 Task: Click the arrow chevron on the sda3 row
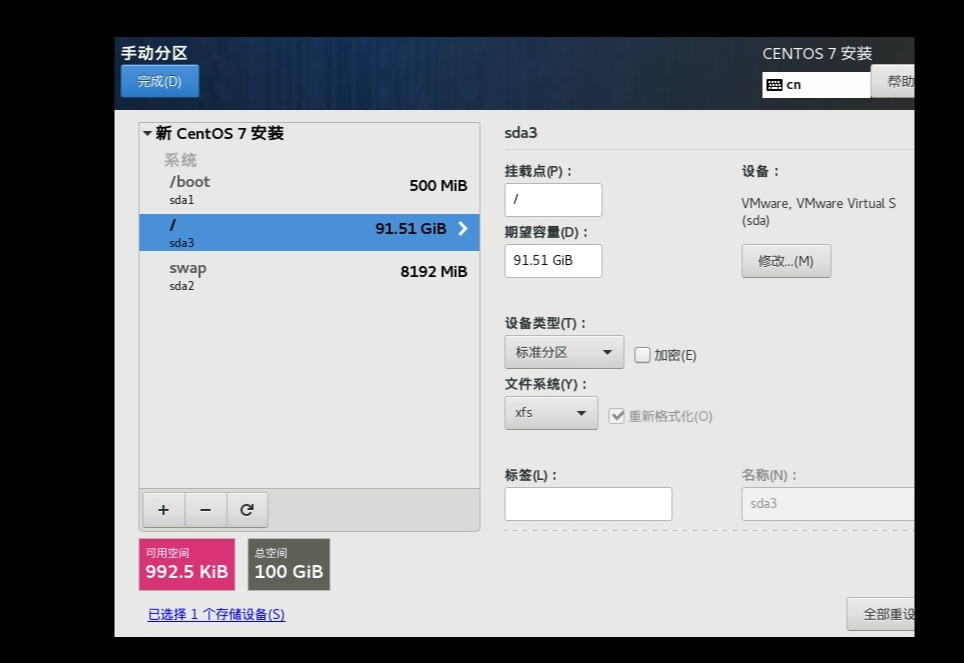[463, 229]
